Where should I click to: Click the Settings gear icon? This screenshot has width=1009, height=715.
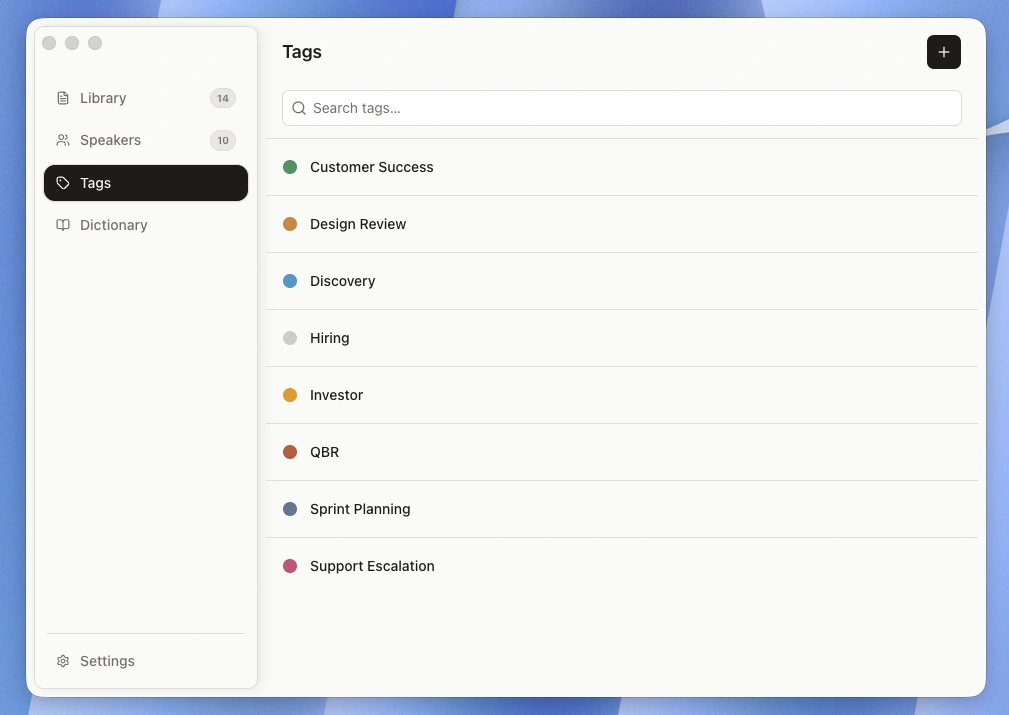[62, 661]
